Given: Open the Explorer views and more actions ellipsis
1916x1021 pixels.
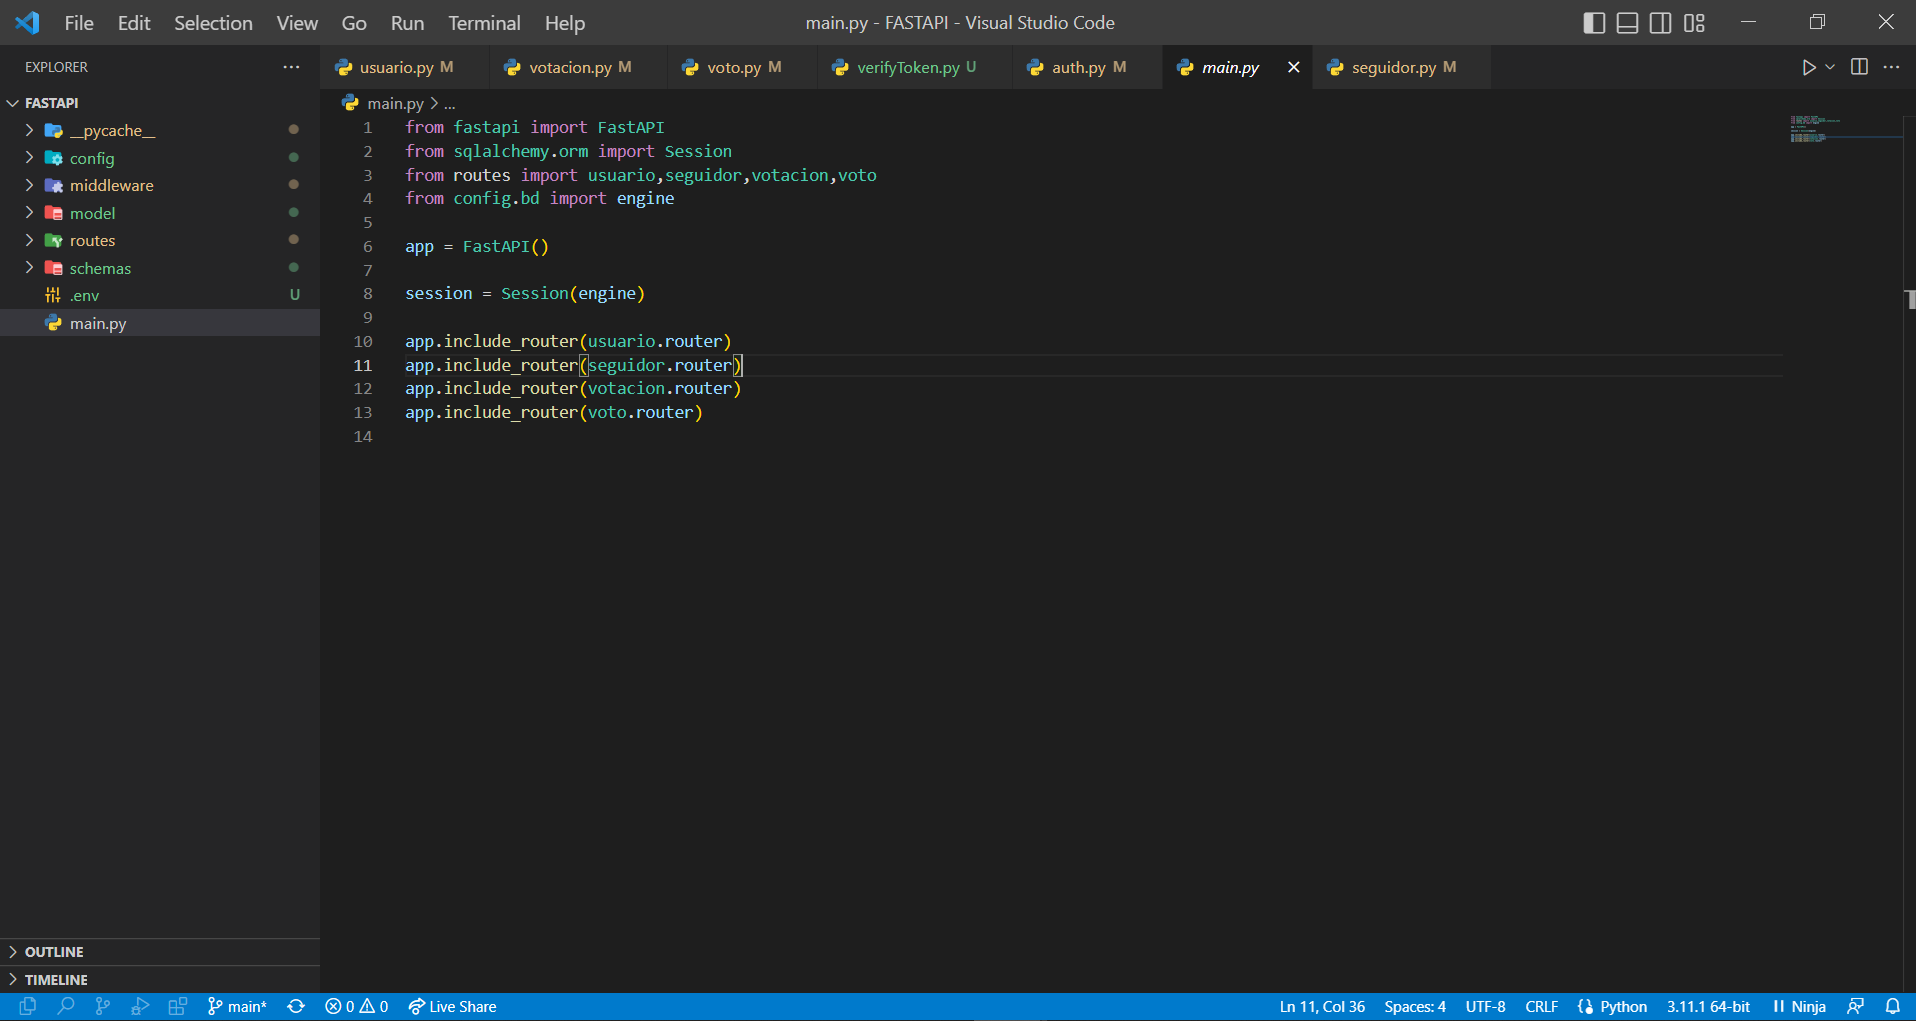Looking at the screenshot, I should click(291, 67).
